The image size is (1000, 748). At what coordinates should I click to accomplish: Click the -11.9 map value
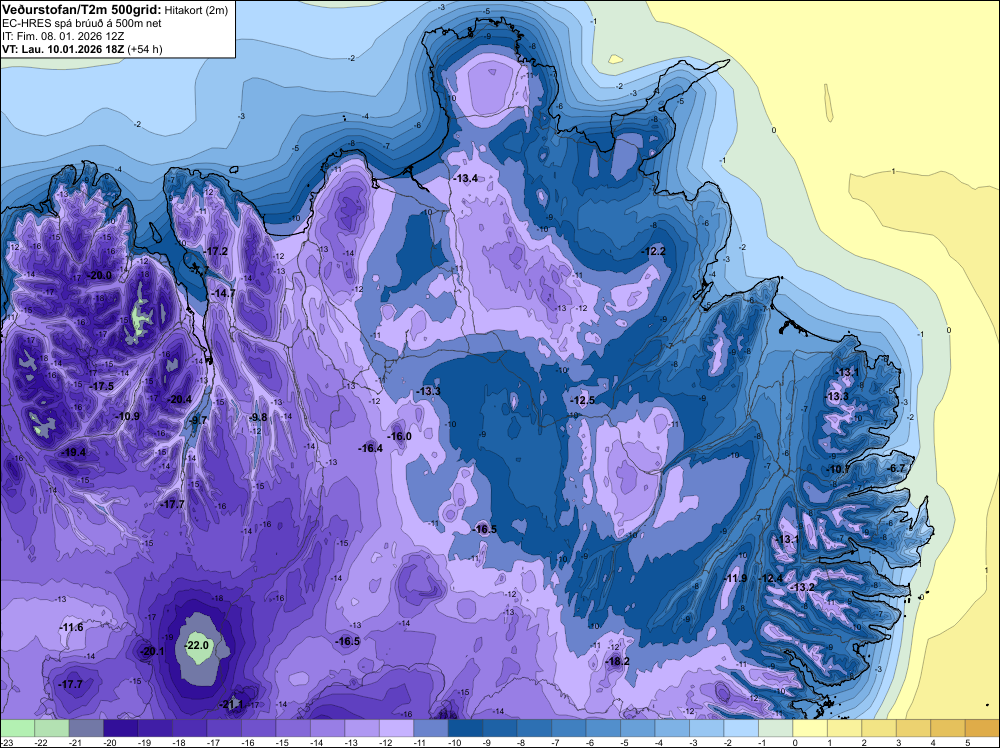[x=735, y=578]
